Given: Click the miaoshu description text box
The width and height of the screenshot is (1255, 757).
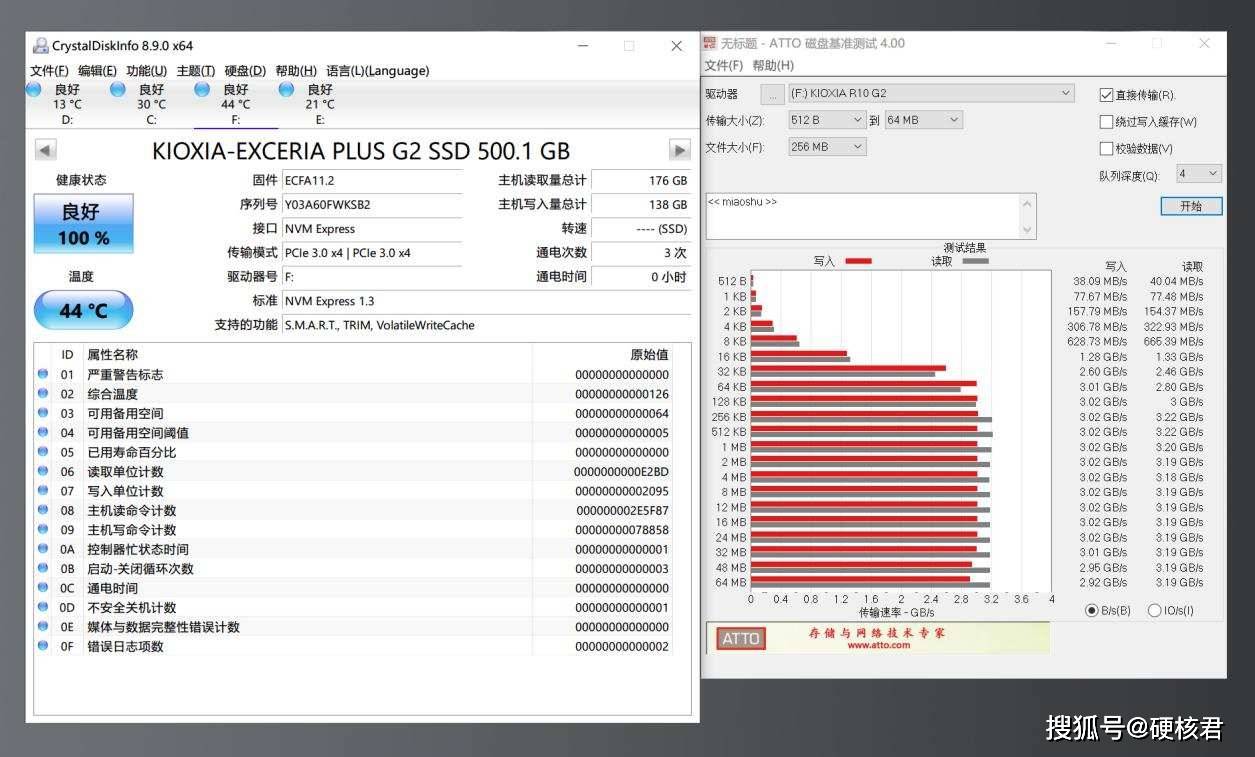Looking at the screenshot, I should tap(863, 216).
